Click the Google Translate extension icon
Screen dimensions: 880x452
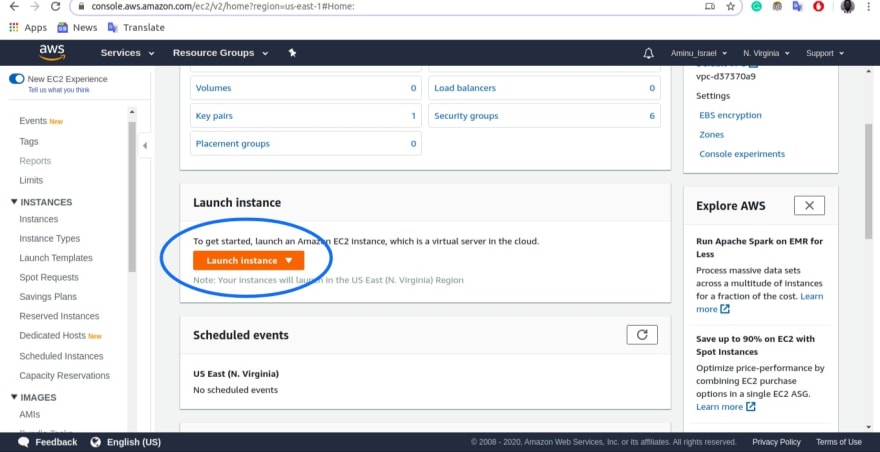point(798,7)
